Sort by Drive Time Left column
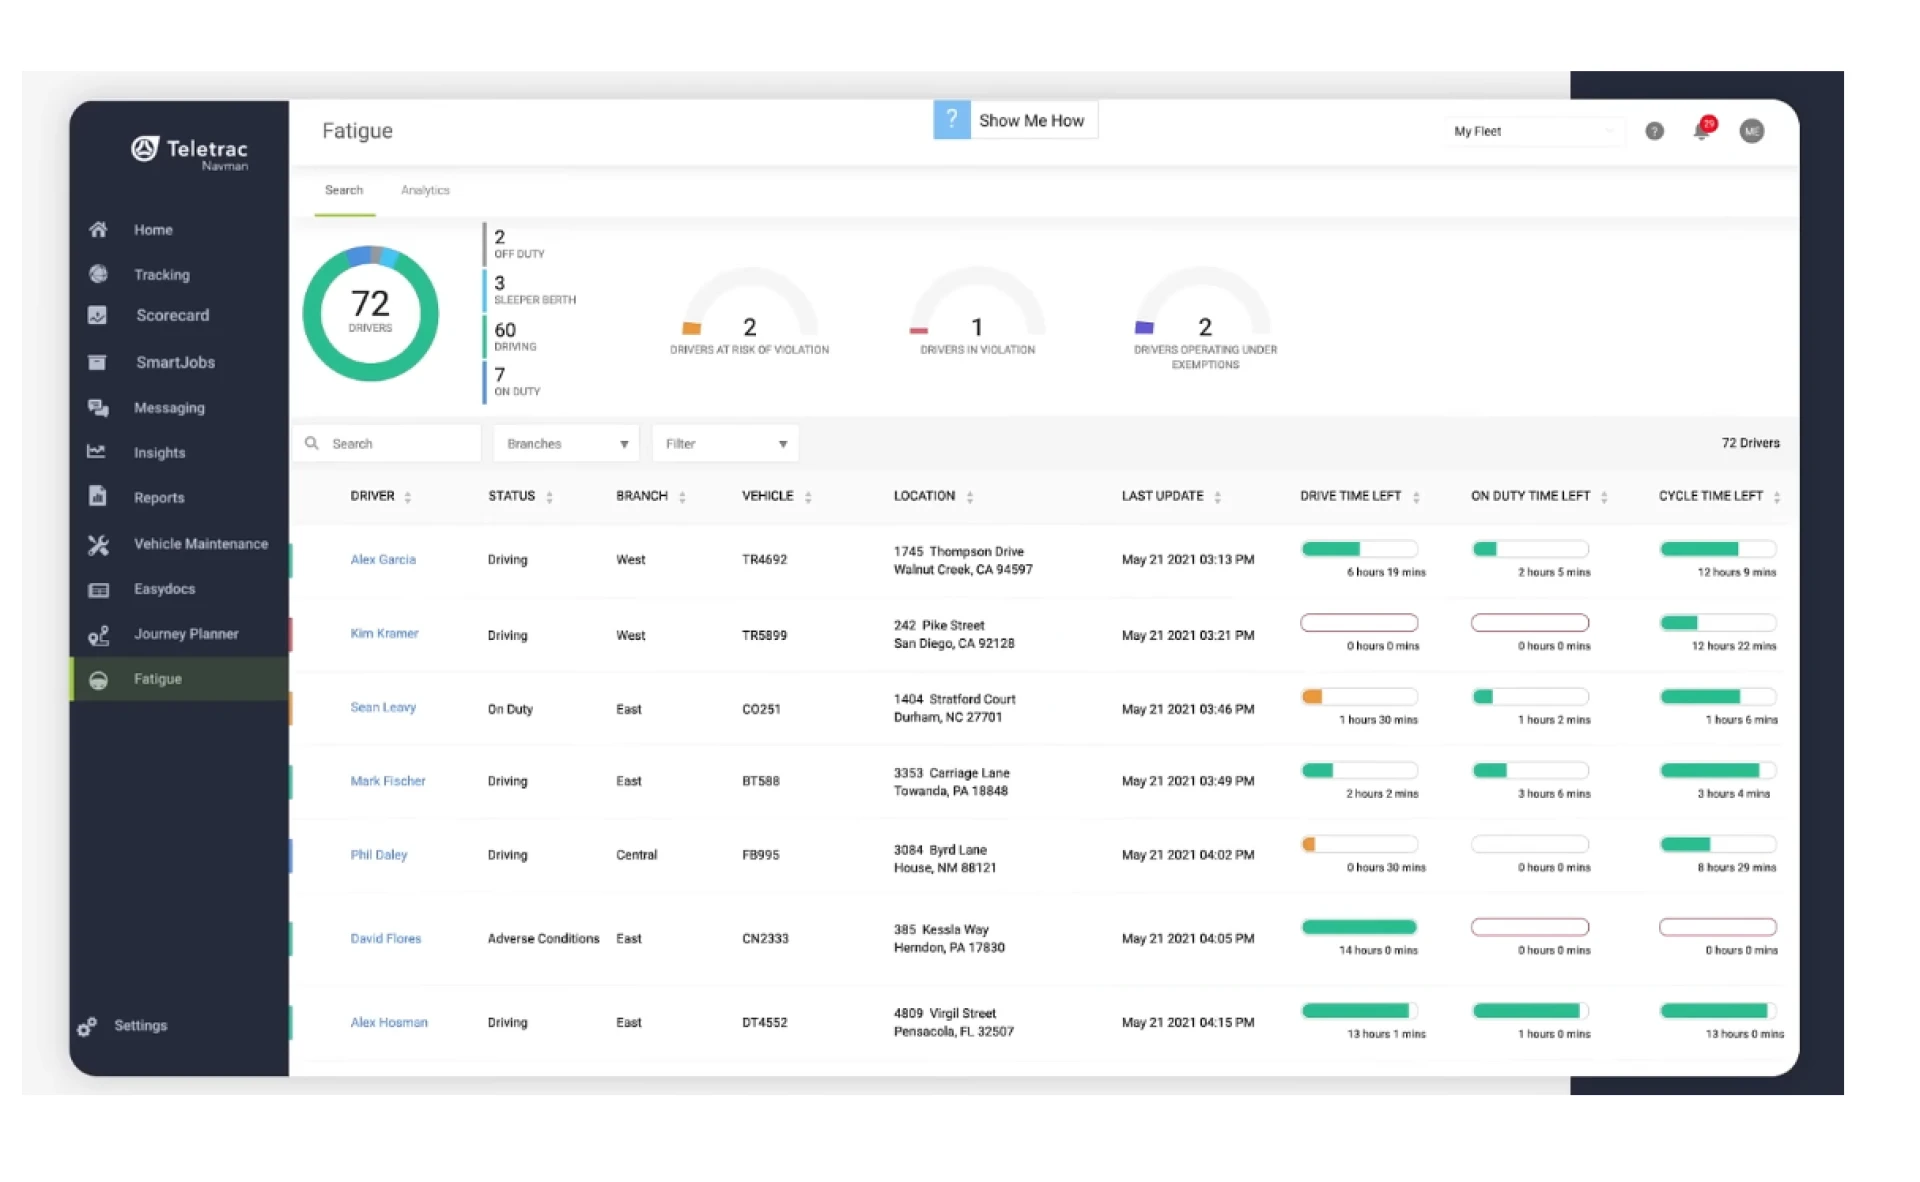1920x1182 pixels. [1416, 497]
